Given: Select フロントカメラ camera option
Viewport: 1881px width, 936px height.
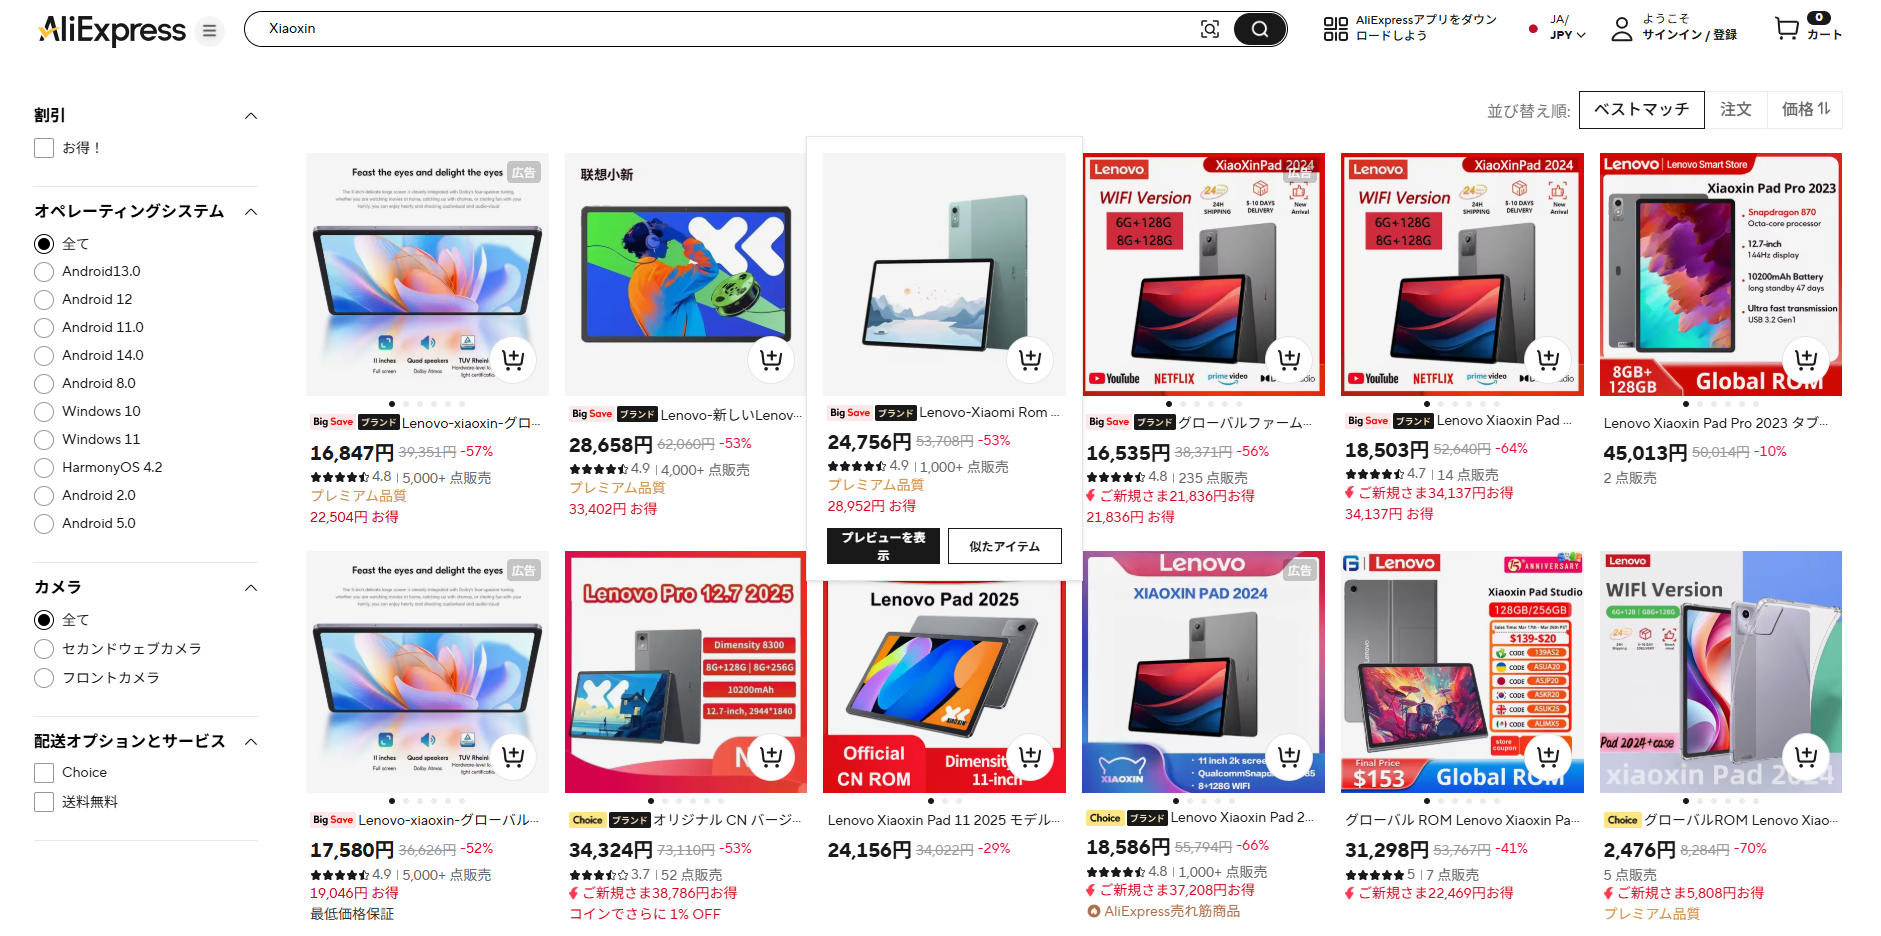Looking at the screenshot, I should 97,678.
